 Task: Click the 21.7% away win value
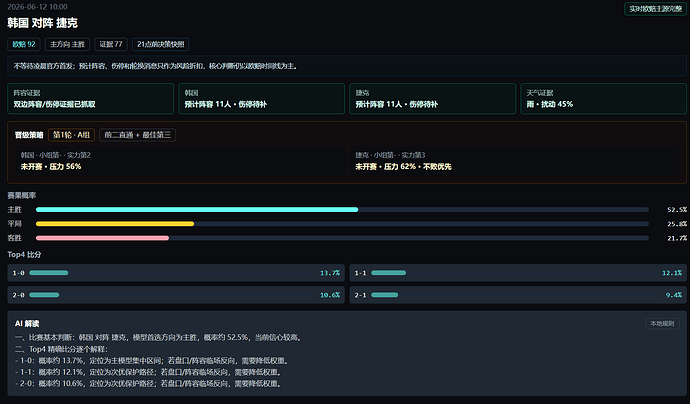[x=677, y=238]
